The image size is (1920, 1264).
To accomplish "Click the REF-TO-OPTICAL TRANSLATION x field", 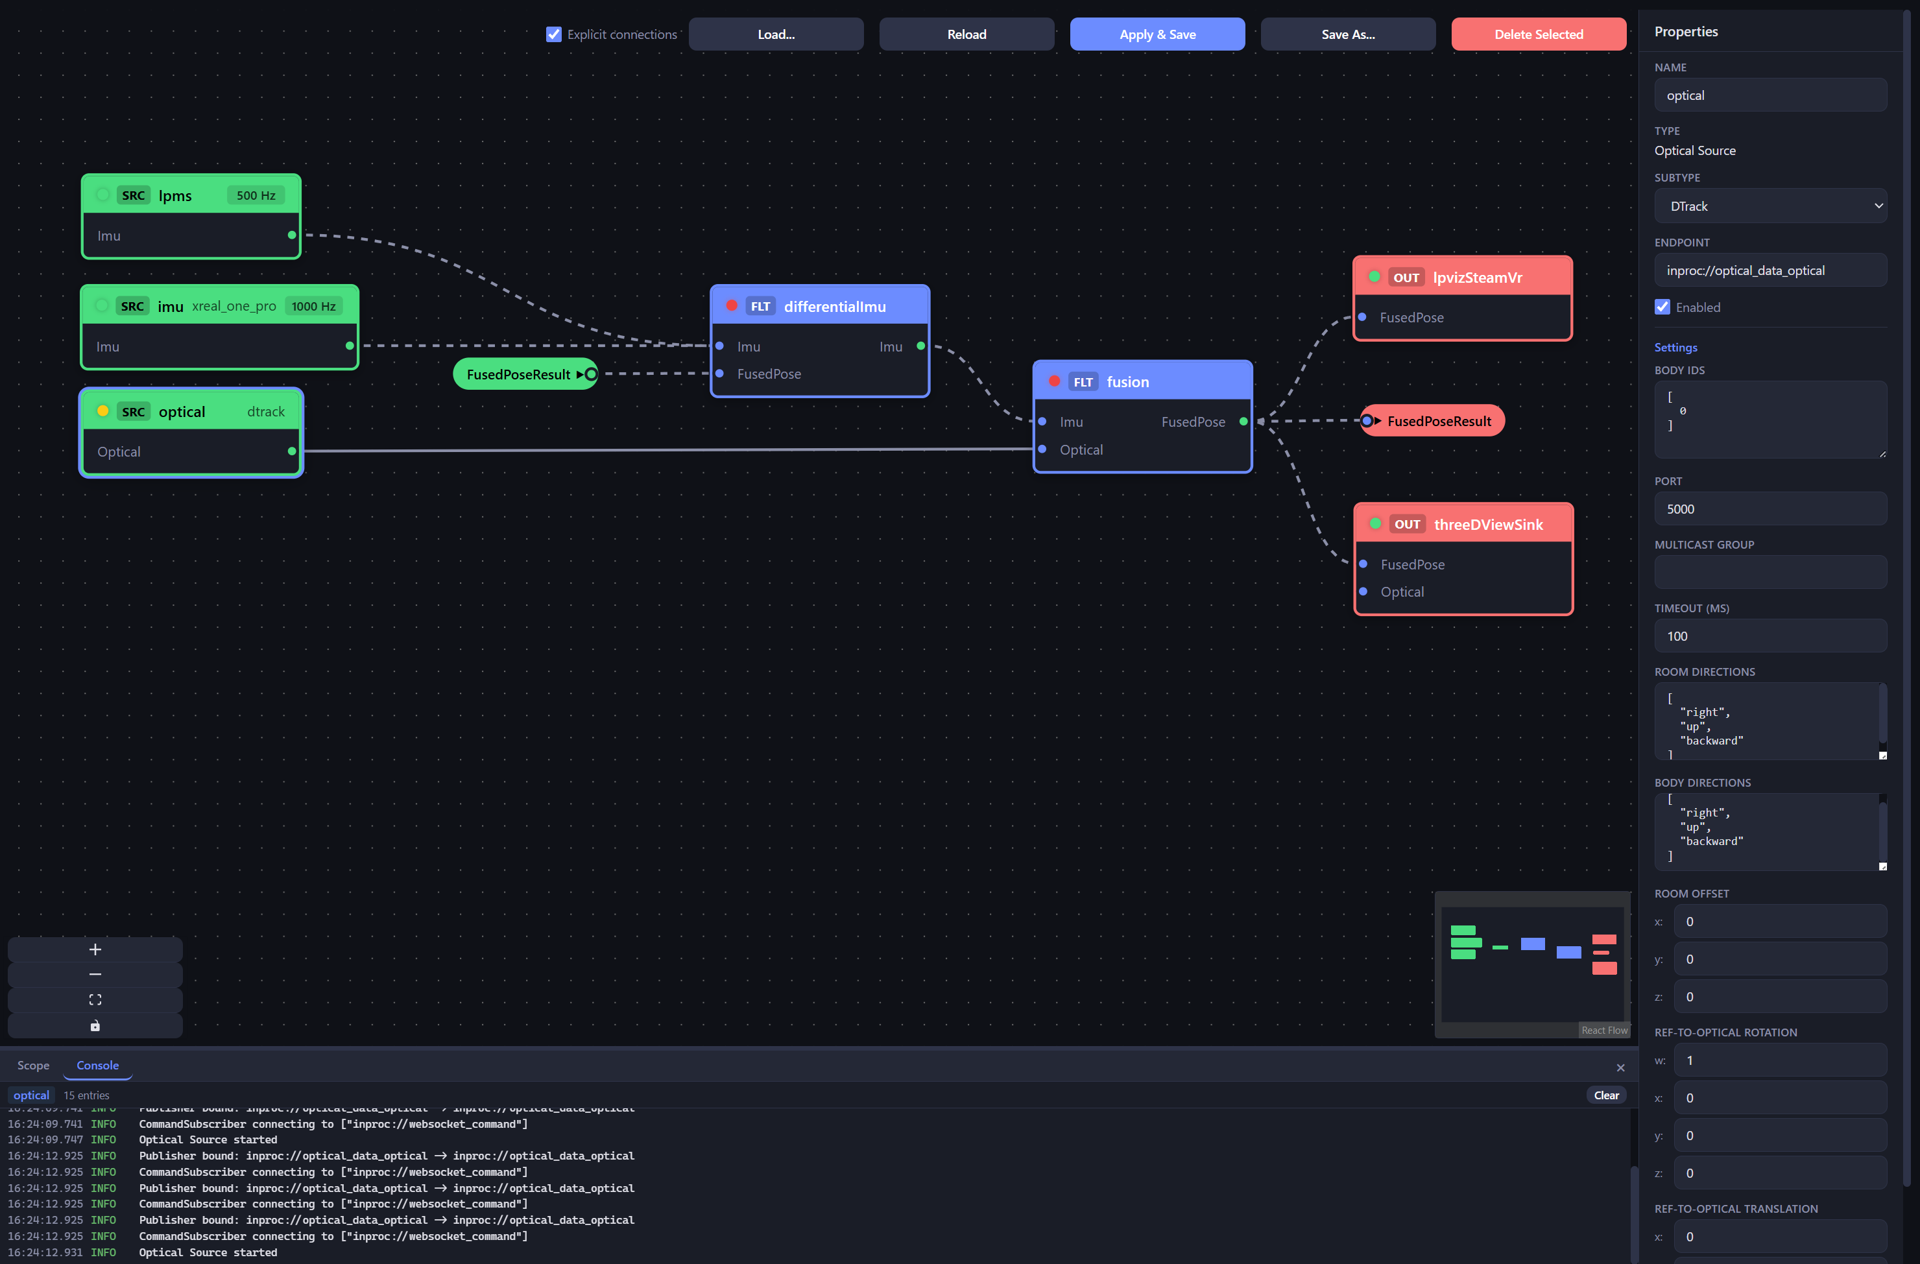I will click(x=1780, y=1236).
